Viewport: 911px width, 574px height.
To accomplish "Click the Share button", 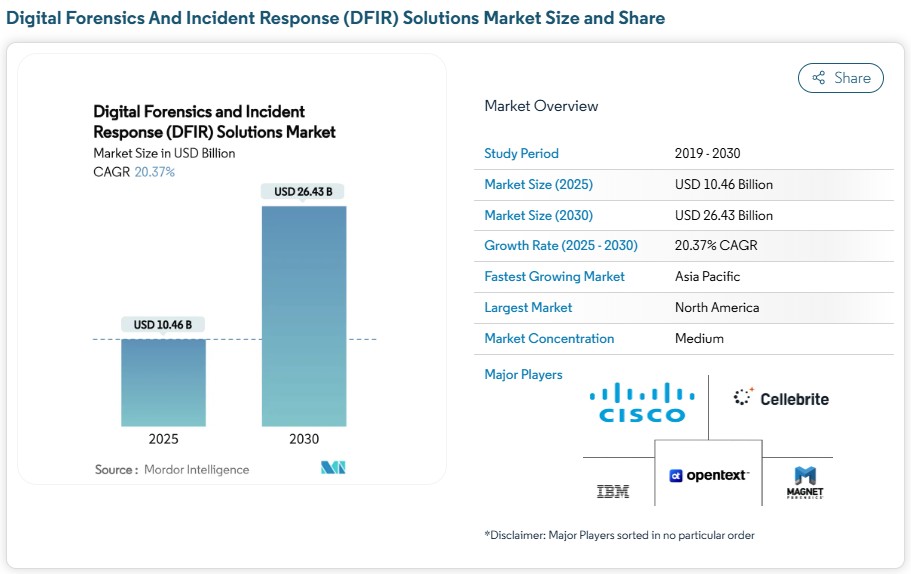I will [x=840, y=78].
